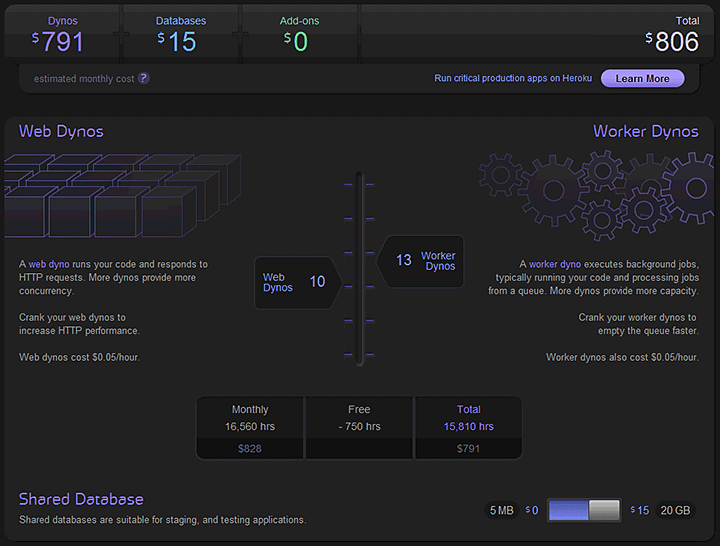The height and width of the screenshot is (546, 720).
Task: Select the 20 GB database option
Action: click(x=675, y=510)
